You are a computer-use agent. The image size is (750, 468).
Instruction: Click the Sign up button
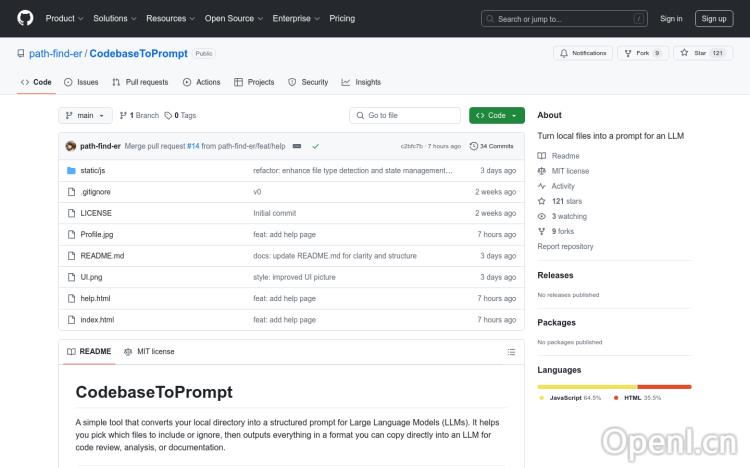714,18
